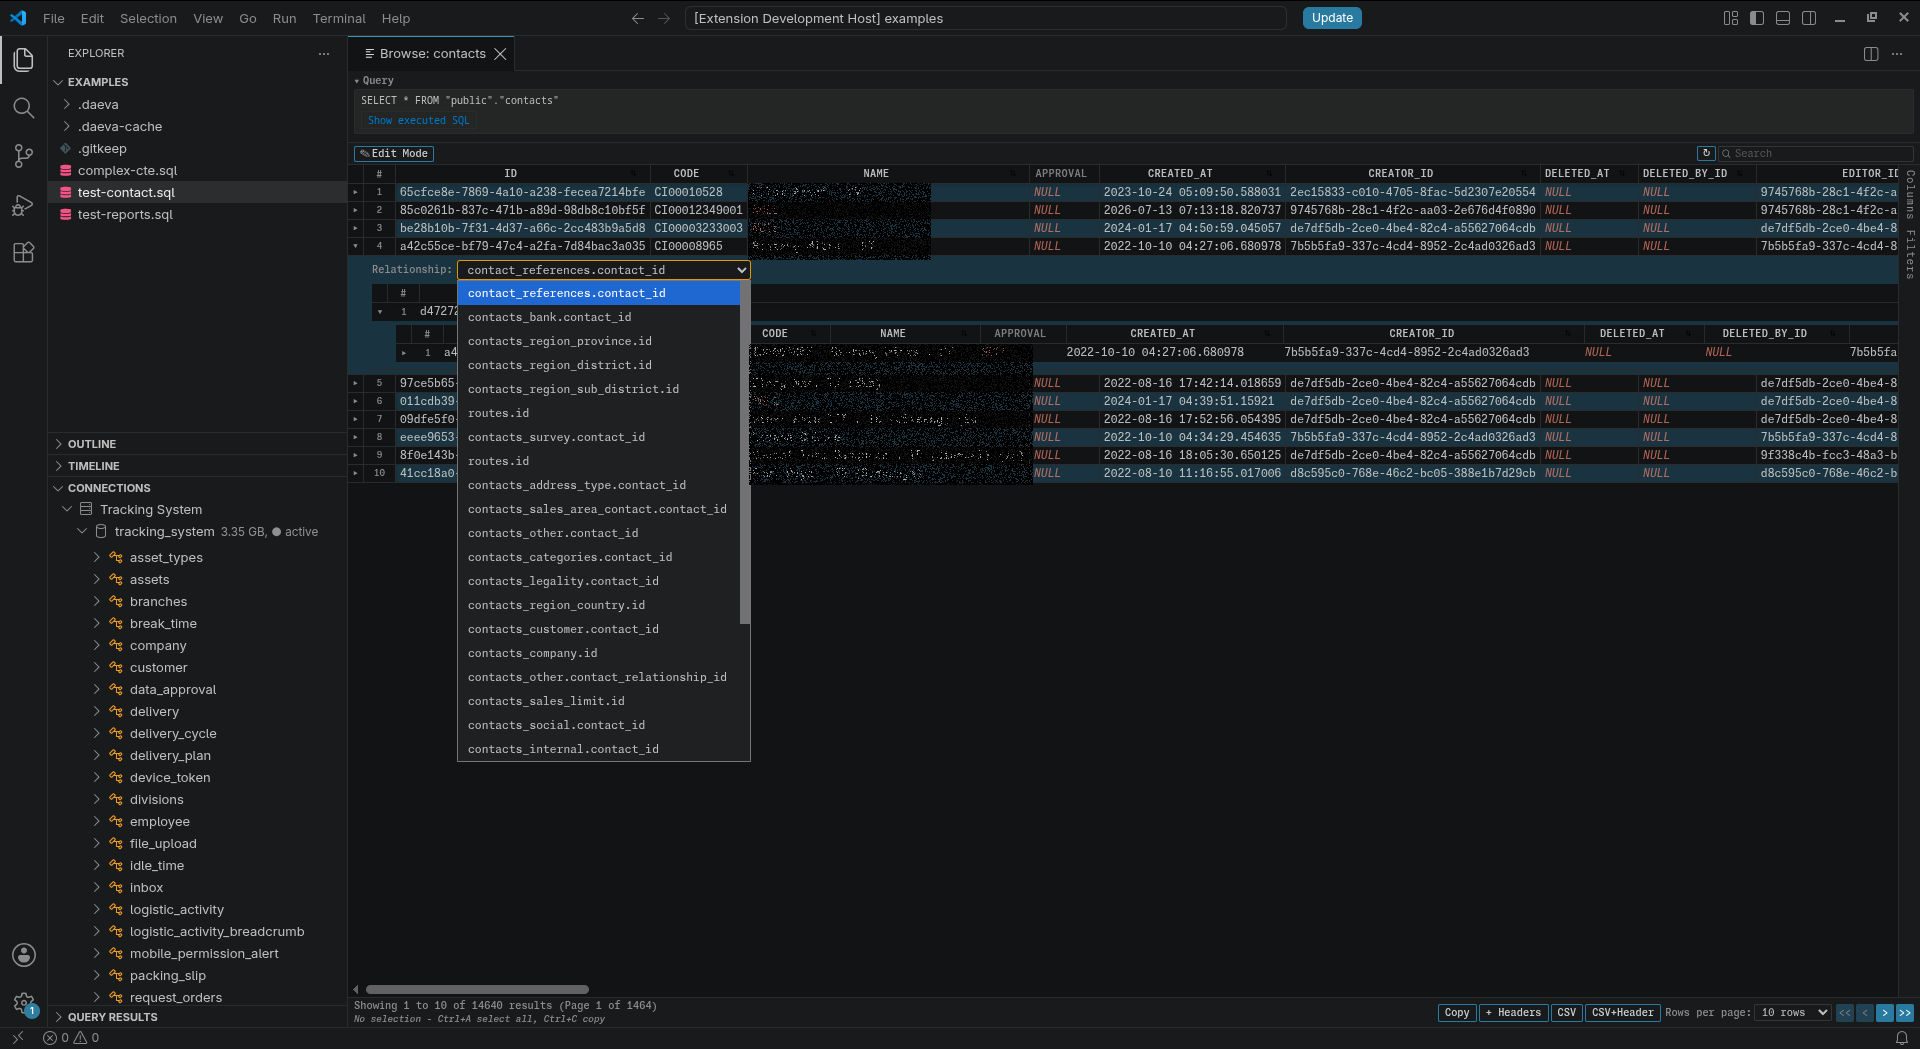
Task: Click the command center search box
Action: click(x=985, y=18)
